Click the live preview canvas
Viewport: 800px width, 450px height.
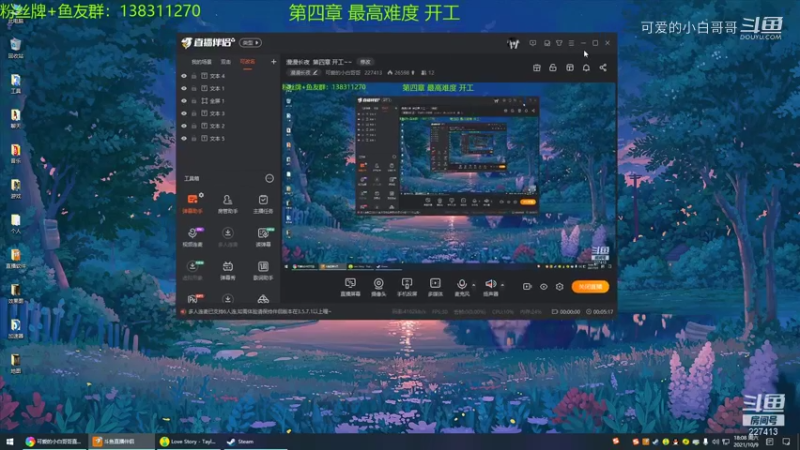(x=449, y=177)
